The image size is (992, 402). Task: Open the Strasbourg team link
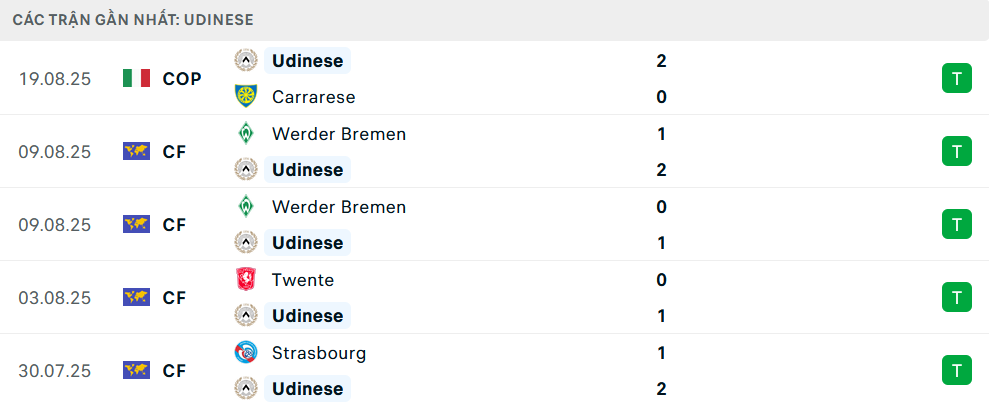tap(318, 353)
